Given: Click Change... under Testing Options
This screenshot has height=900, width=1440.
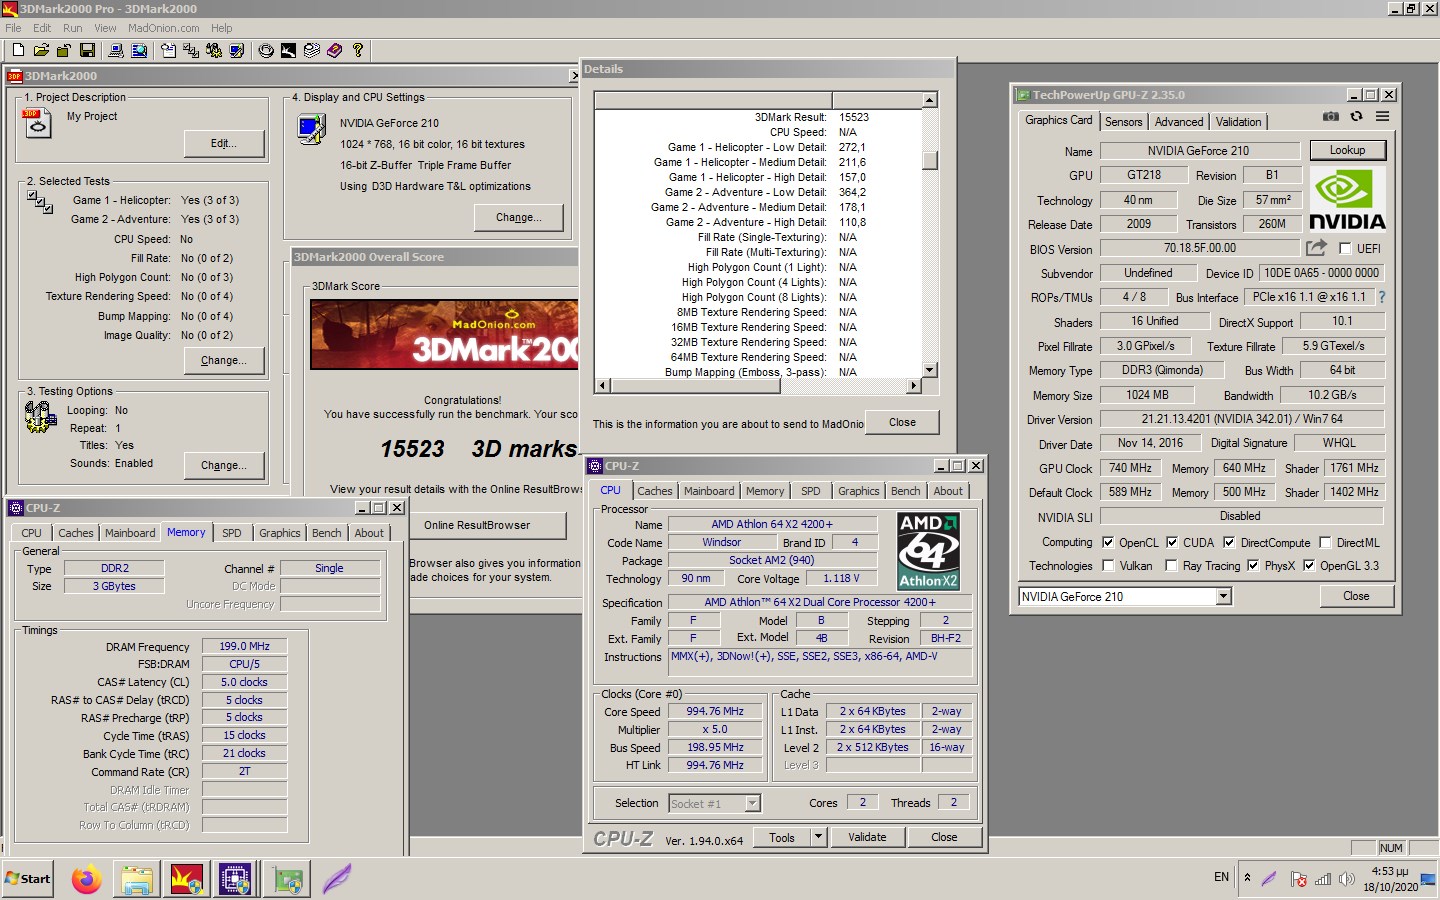Looking at the screenshot, I should click(224, 465).
